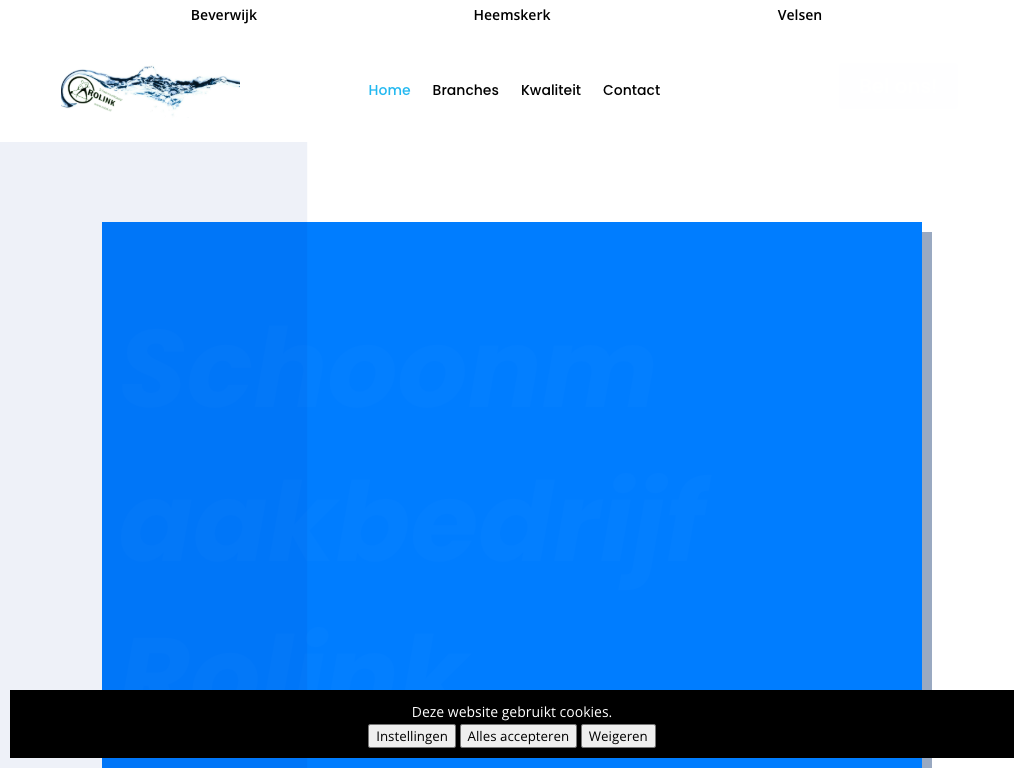Click the blue hero banner panel
Image resolution: width=1024 pixels, height=768 pixels.
click(780, 300)
